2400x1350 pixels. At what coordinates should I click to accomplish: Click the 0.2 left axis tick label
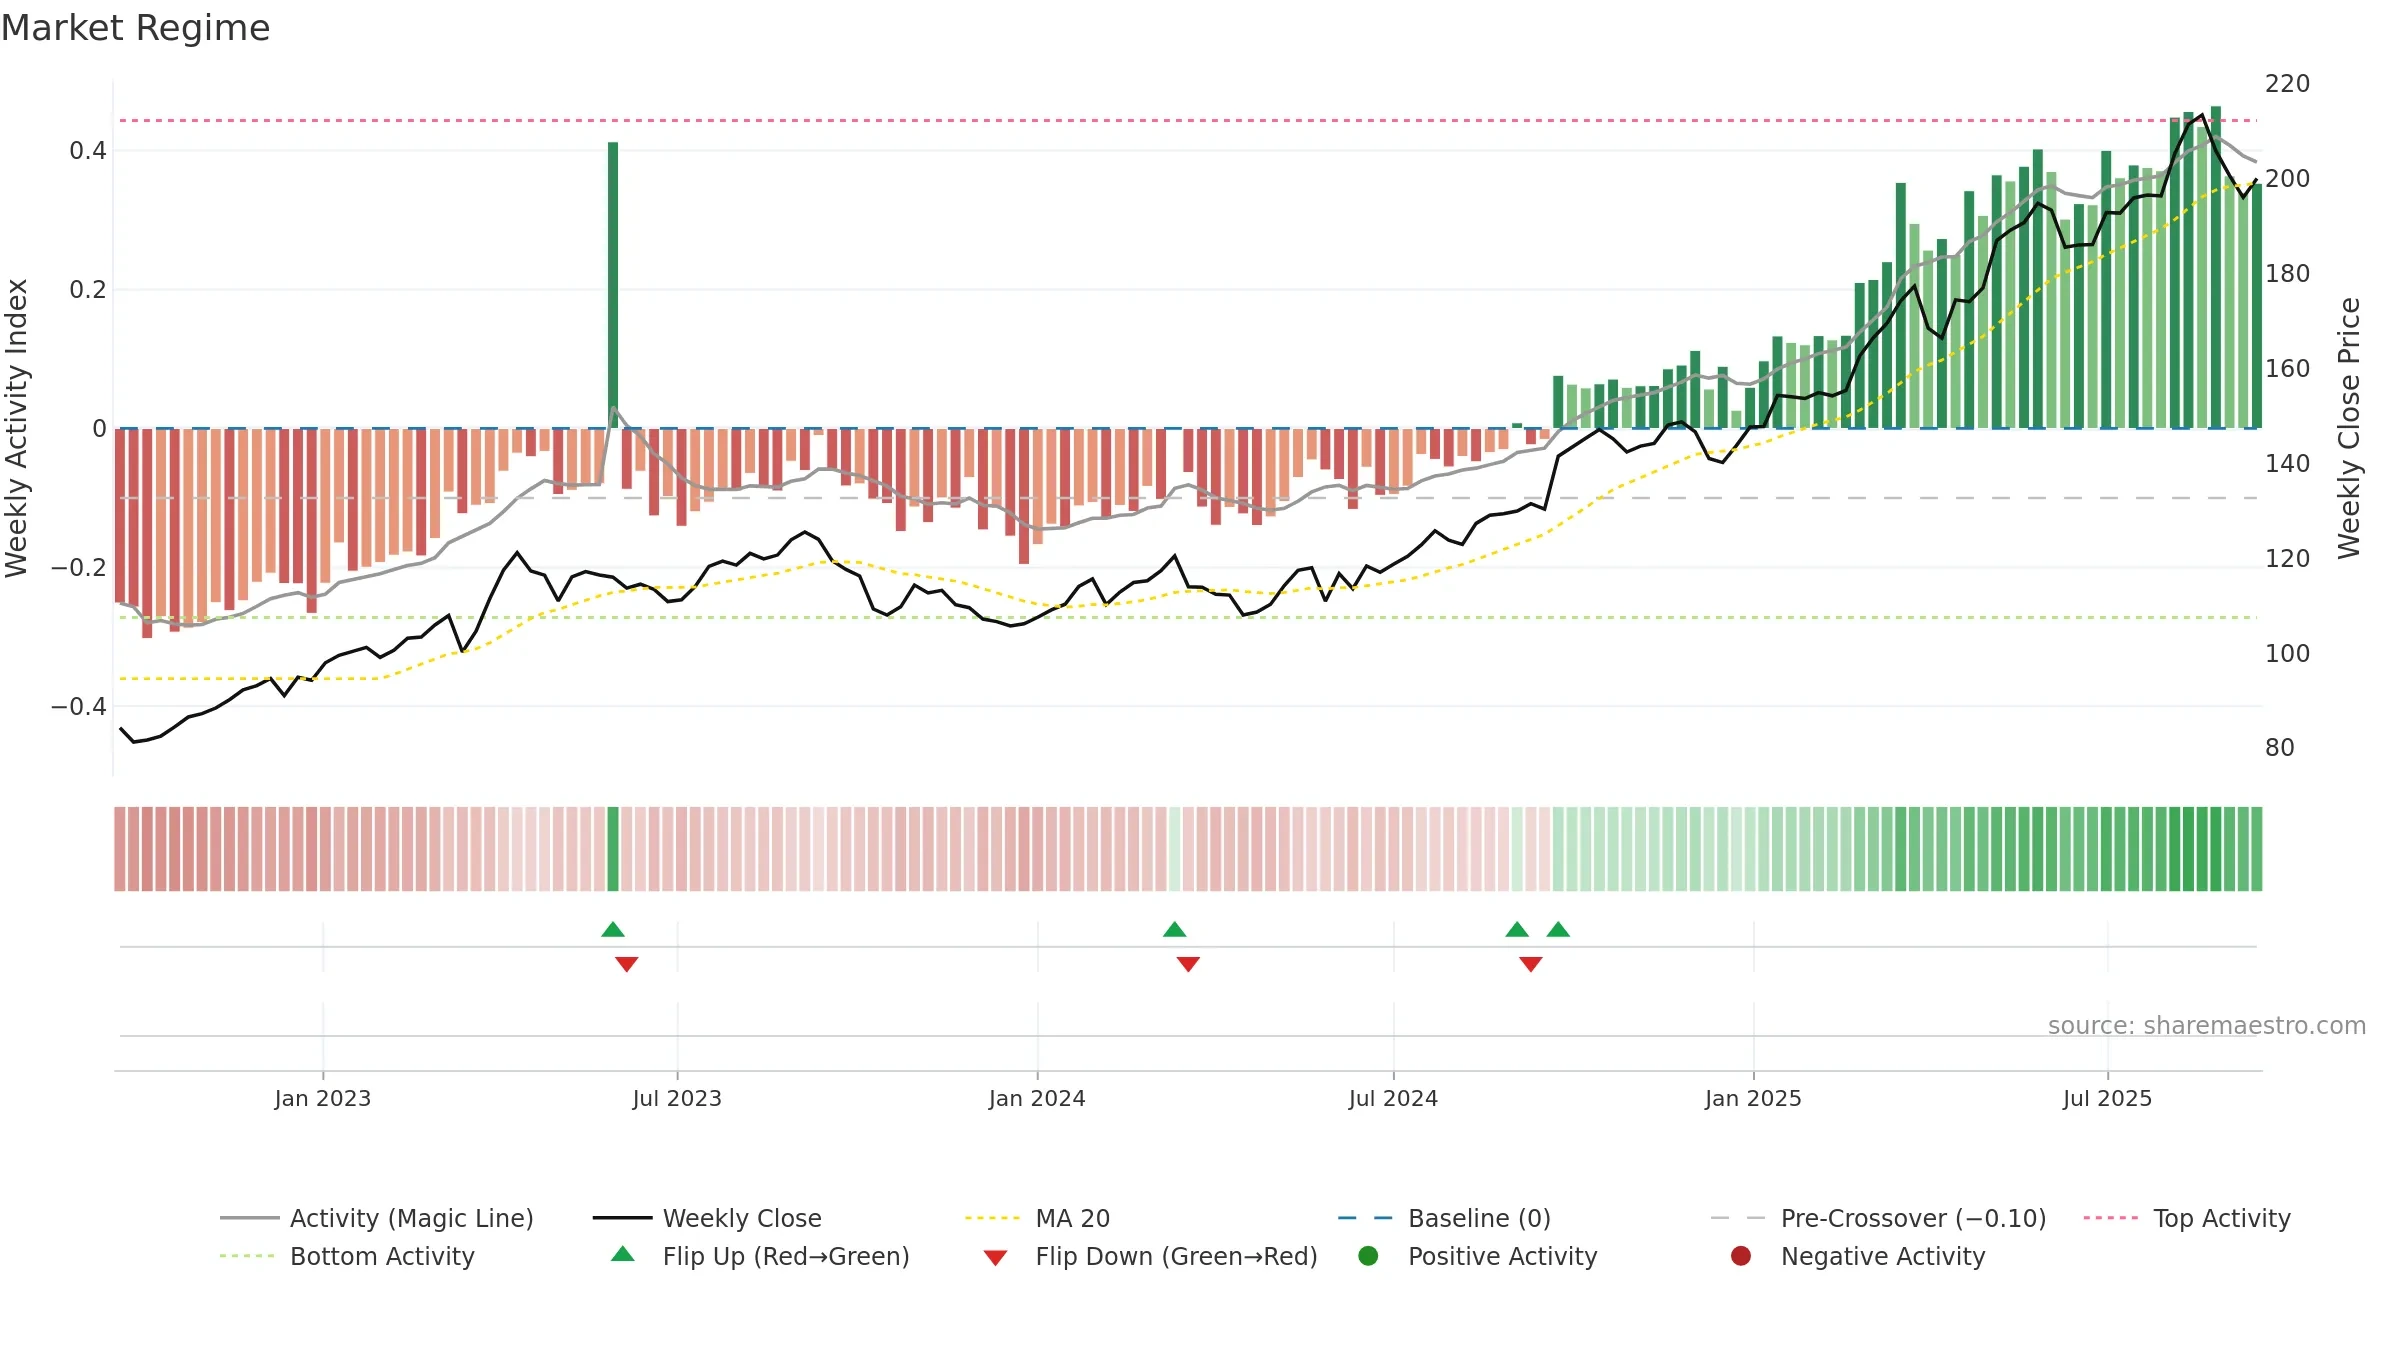point(88,290)
